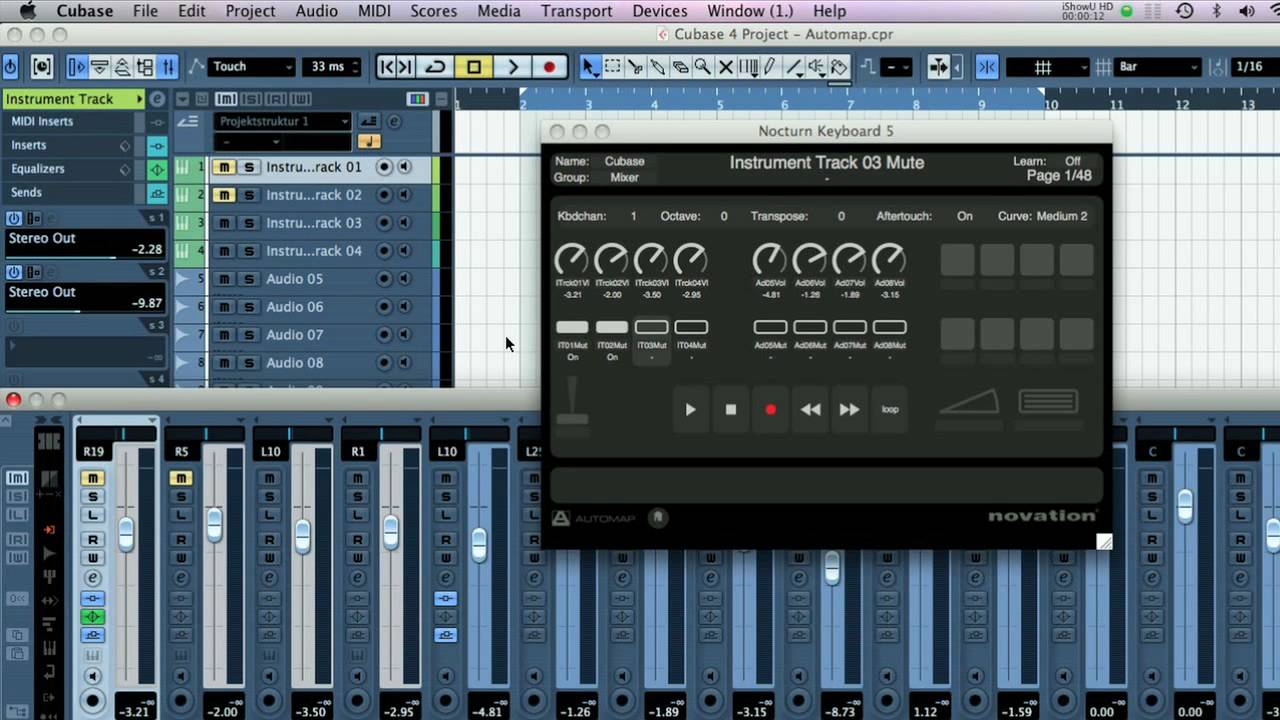
Task: Expand the Instrument Track inspector header
Action: click(73, 99)
